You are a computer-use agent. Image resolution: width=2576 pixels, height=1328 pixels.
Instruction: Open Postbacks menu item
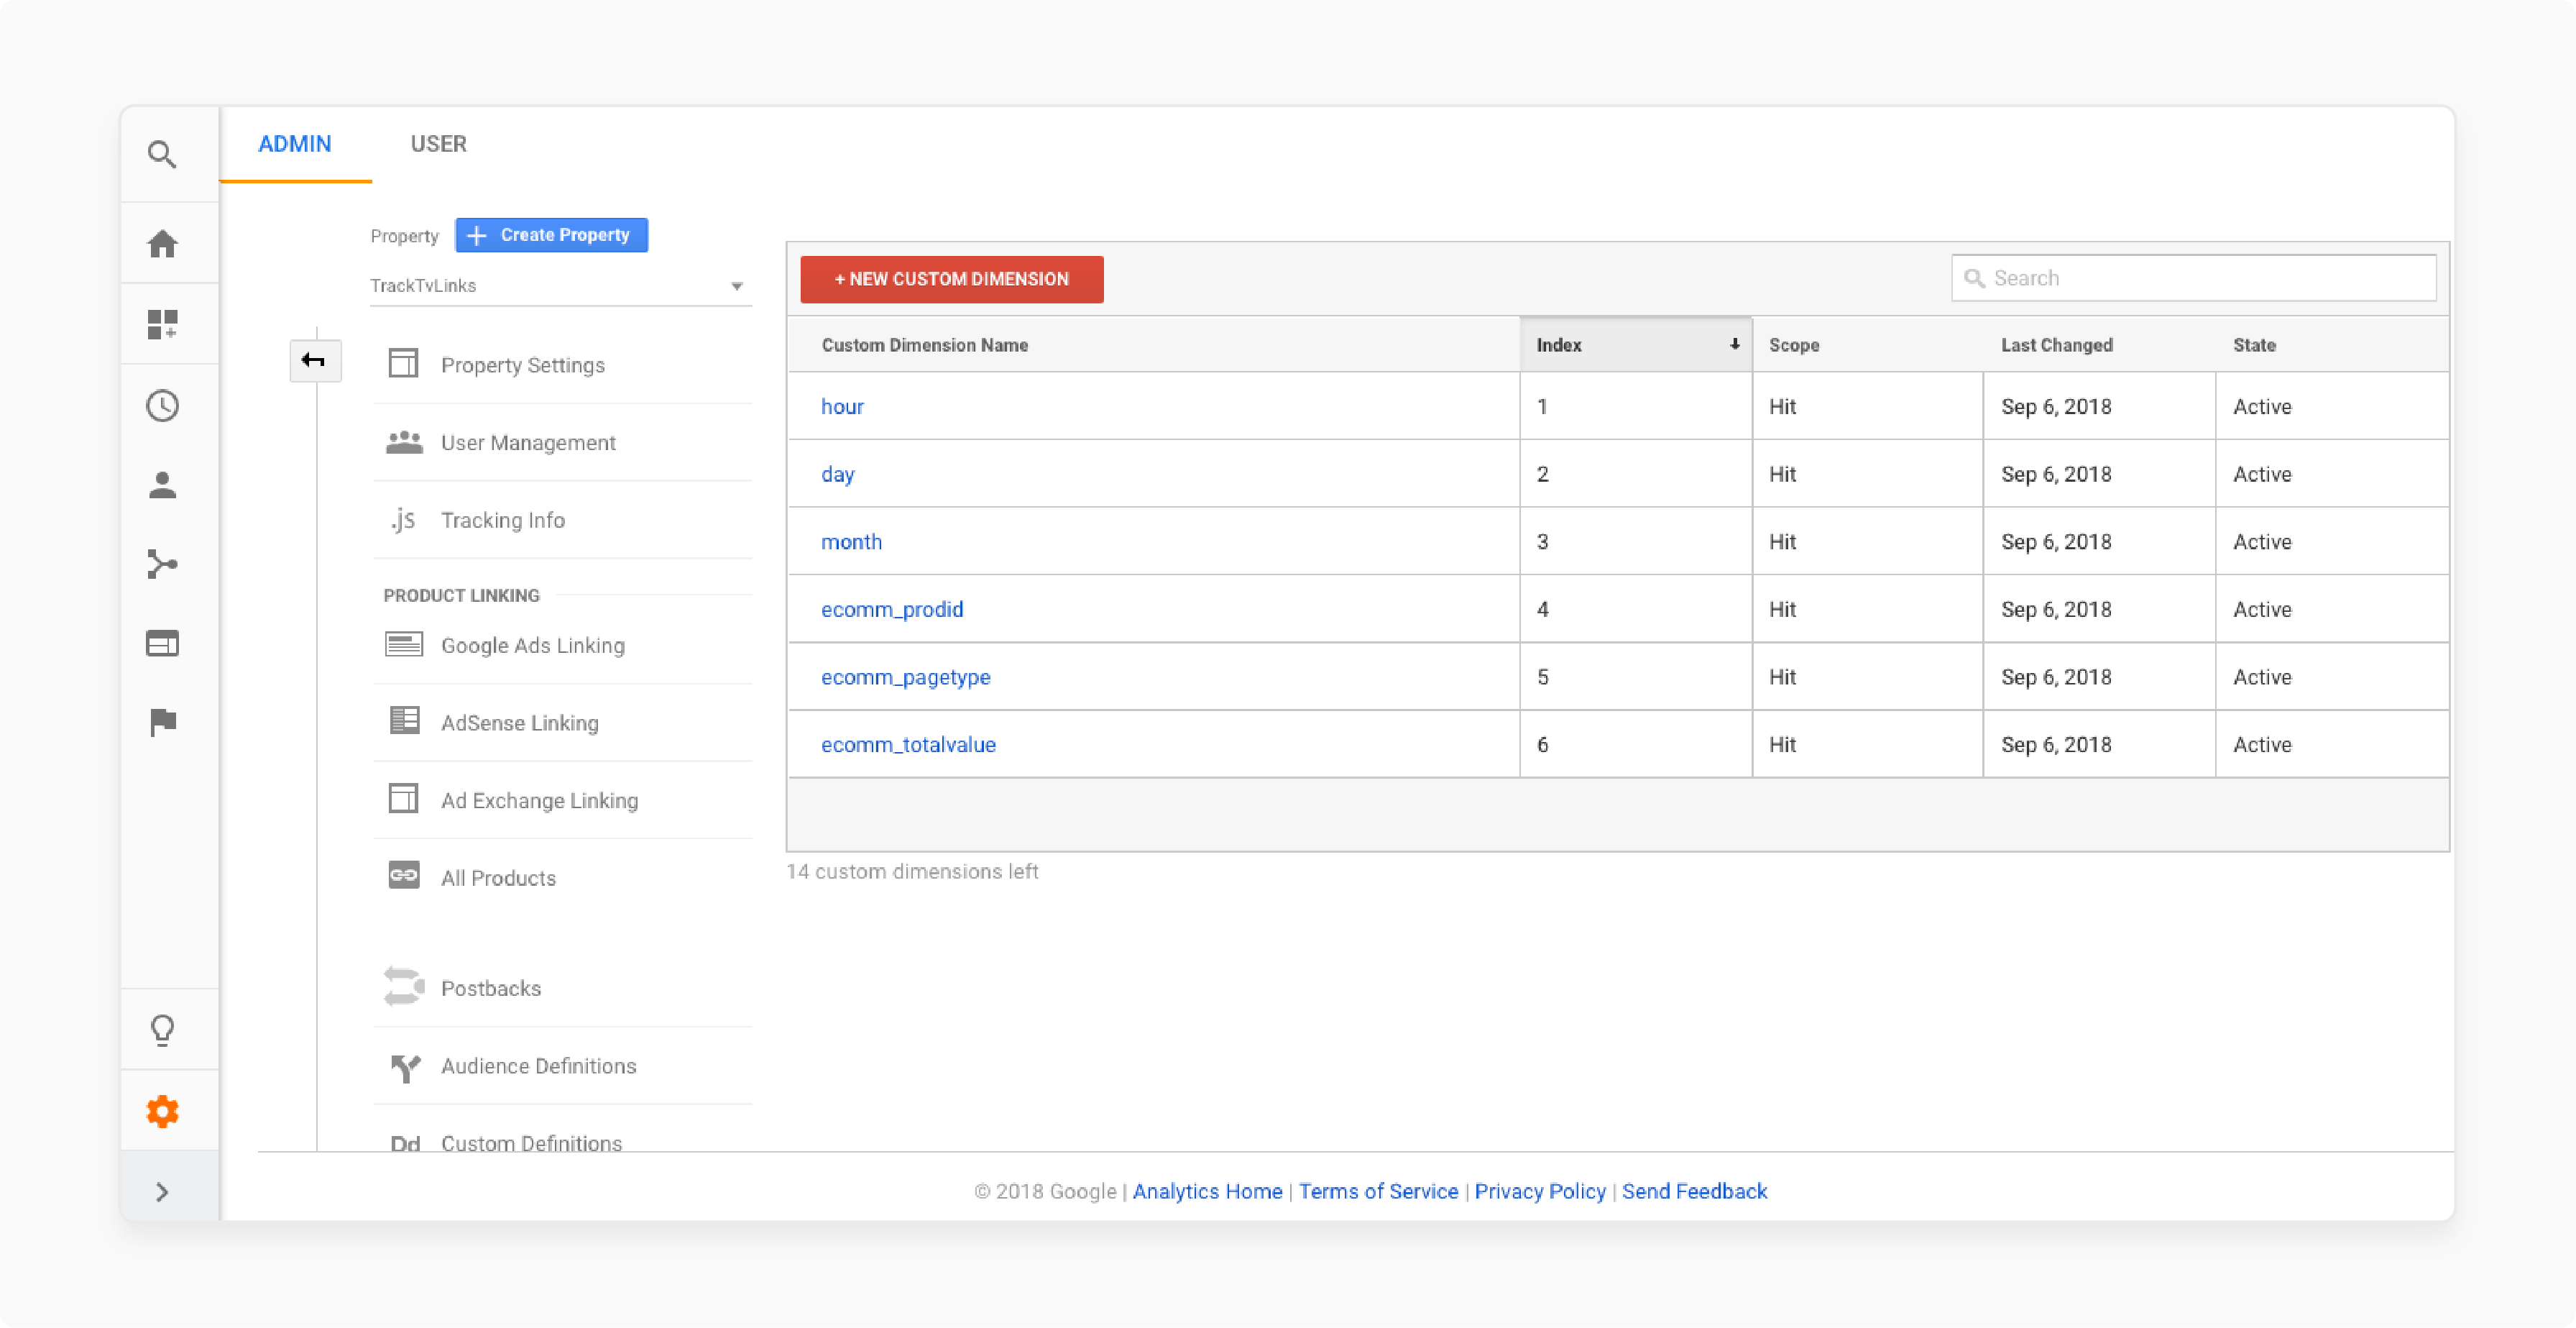(x=490, y=988)
